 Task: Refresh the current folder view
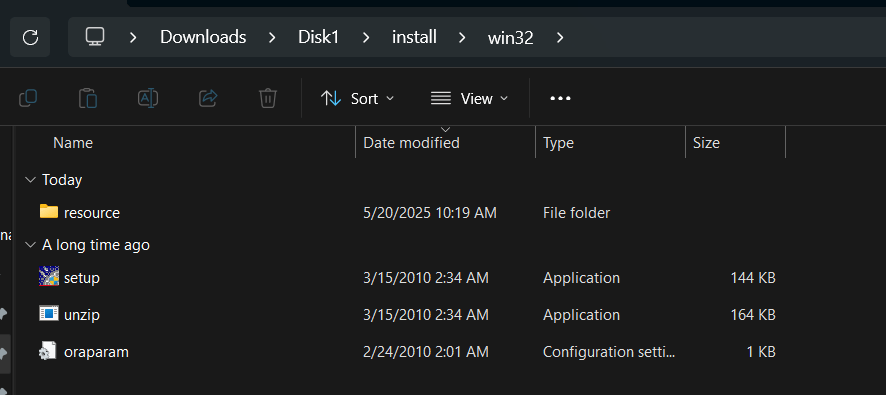pyautogui.click(x=30, y=37)
